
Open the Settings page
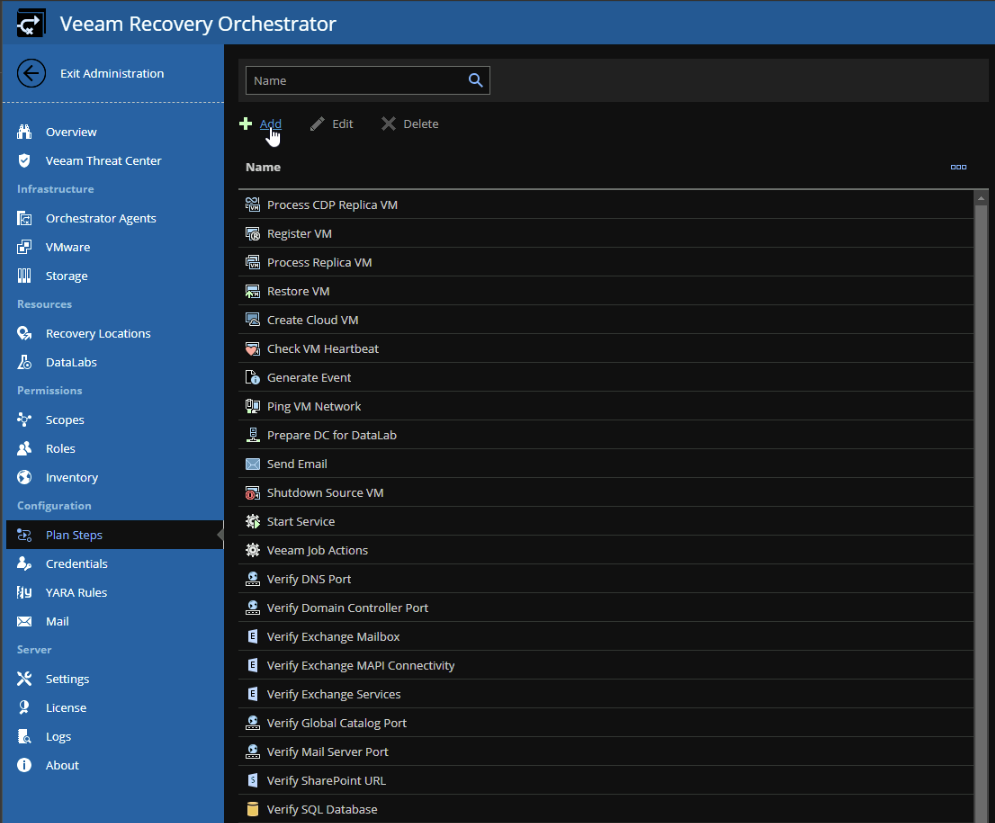pyautogui.click(x=67, y=679)
